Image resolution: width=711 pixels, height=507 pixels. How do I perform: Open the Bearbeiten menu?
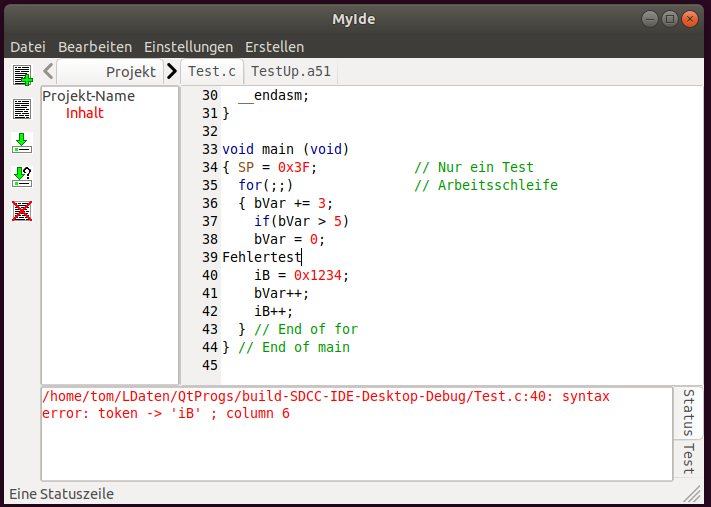point(95,47)
